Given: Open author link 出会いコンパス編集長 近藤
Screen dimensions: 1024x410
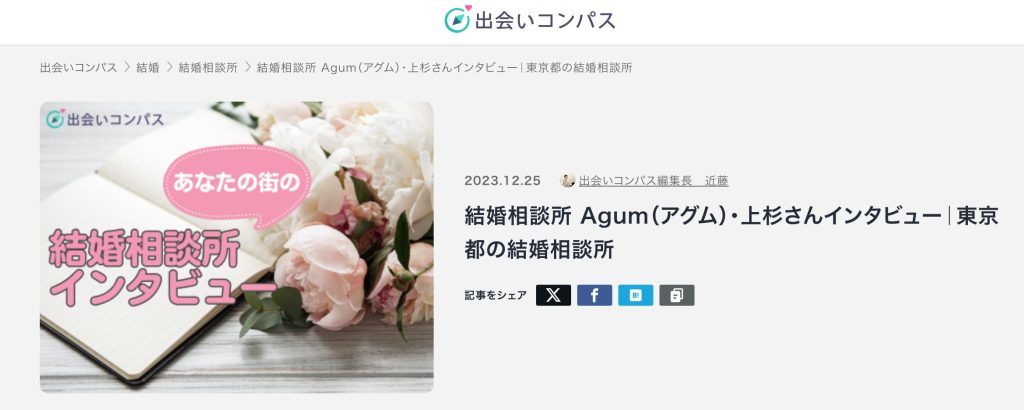Looking at the screenshot, I should (x=653, y=181).
